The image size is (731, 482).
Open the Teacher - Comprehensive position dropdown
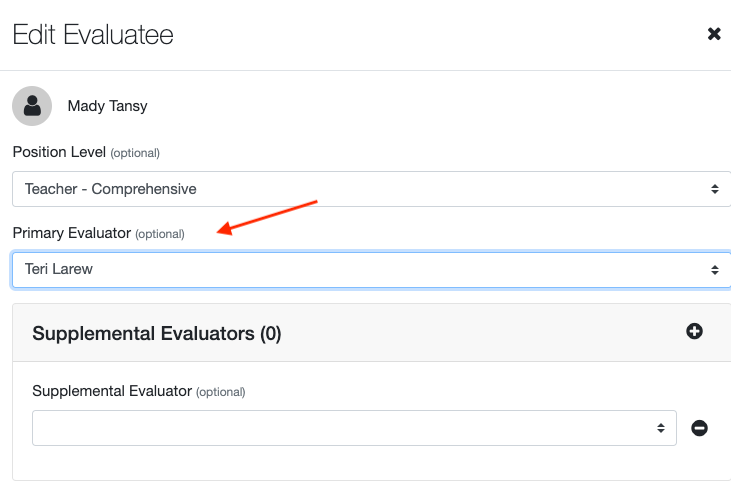(360, 188)
